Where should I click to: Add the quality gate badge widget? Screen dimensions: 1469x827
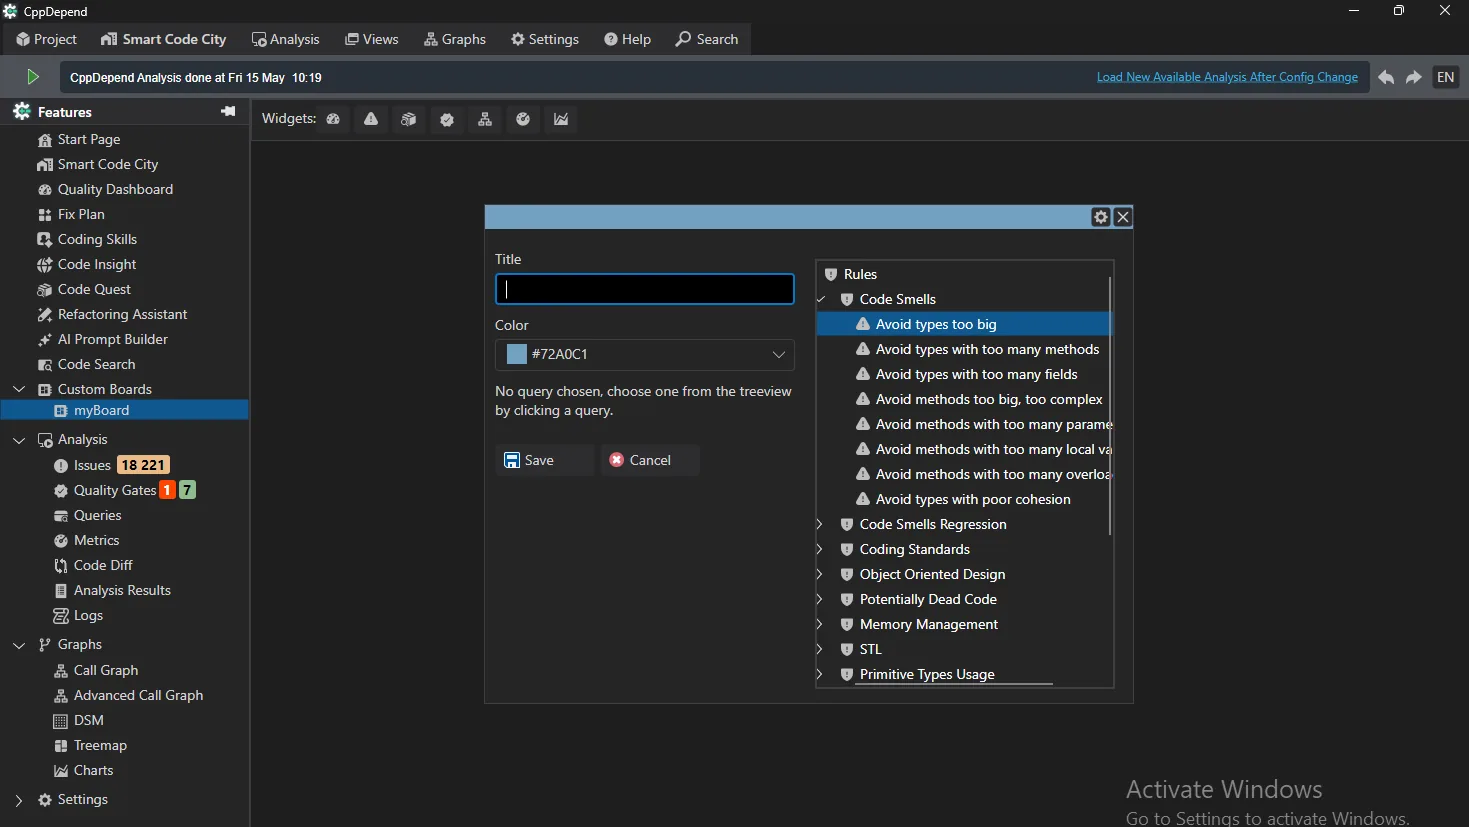tap(447, 119)
